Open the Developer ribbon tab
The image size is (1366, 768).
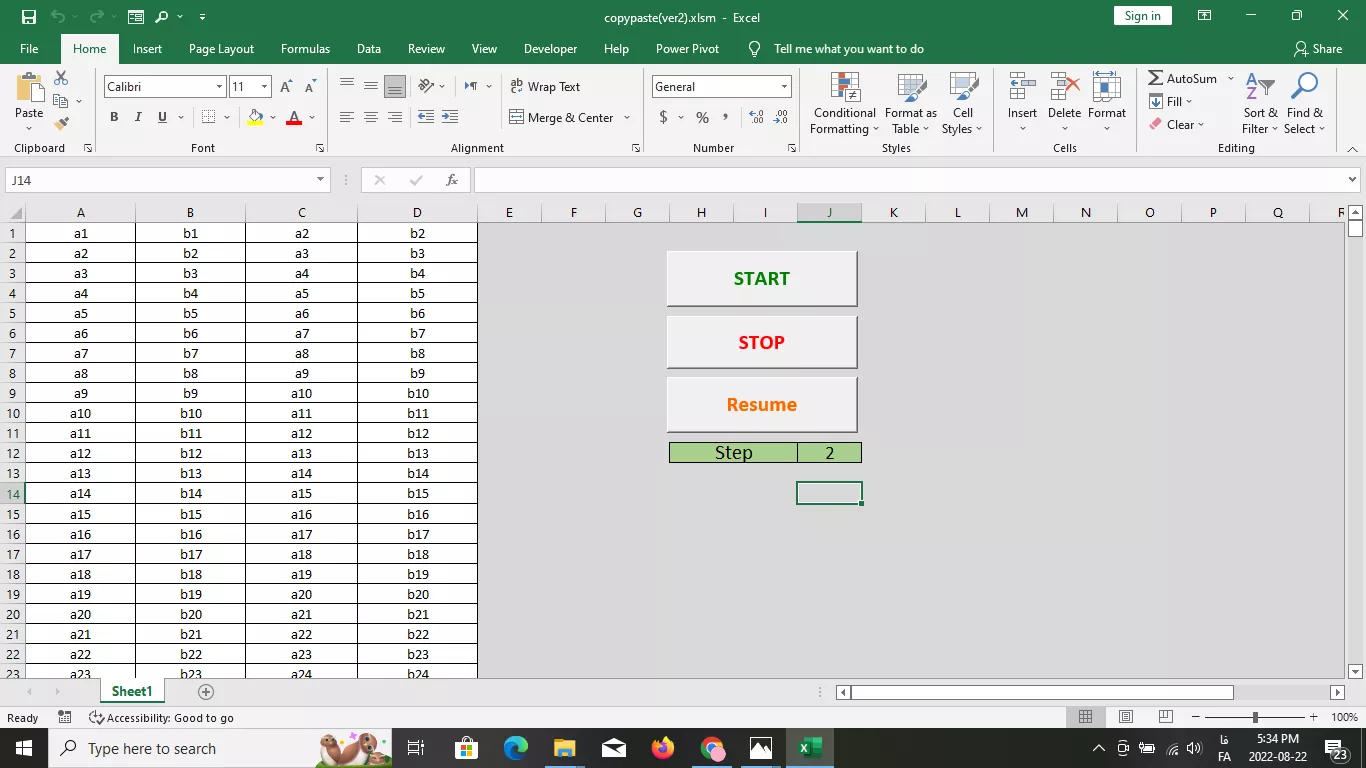550,49
